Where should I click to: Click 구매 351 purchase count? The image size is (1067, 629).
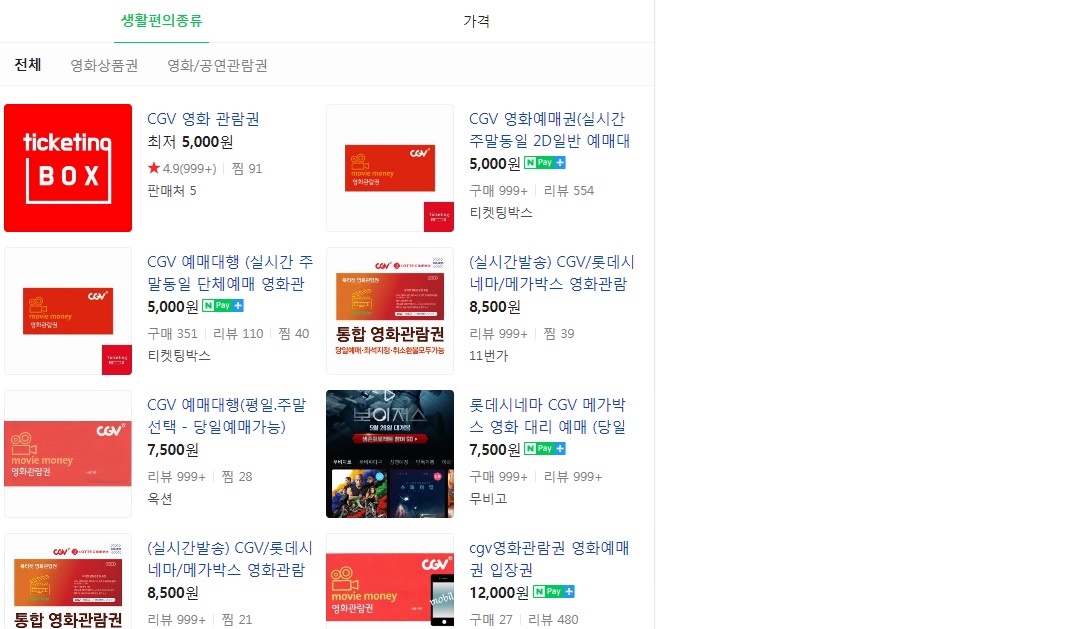(173, 334)
